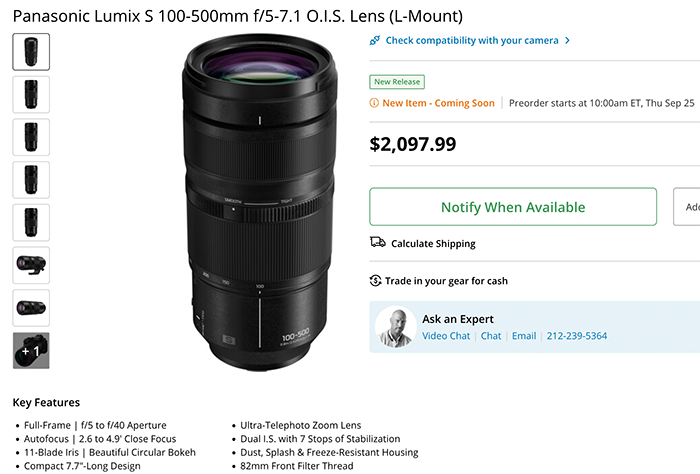Click the orange info icon near Coming Soon

(374, 103)
